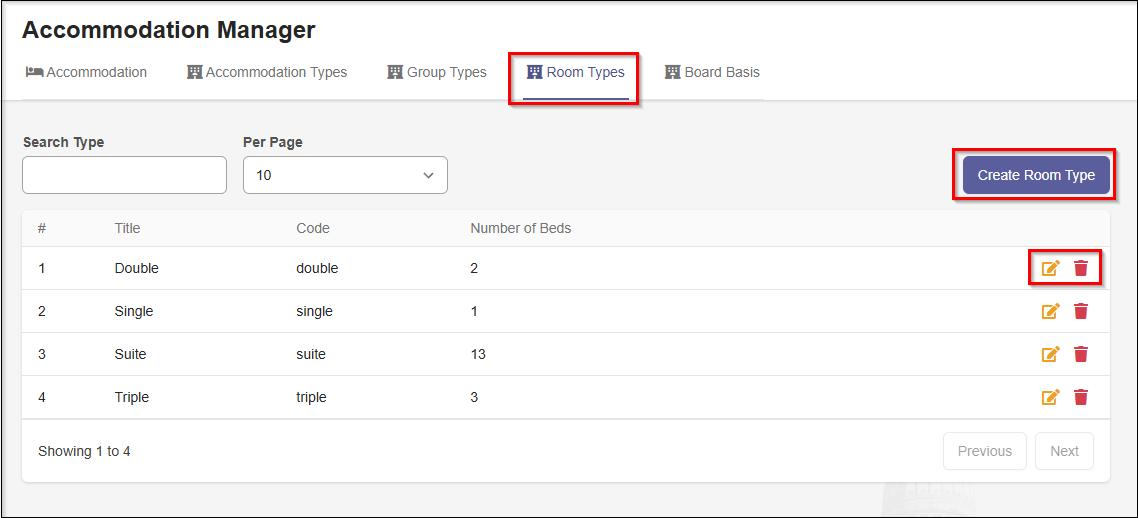Edit the Double room type
This screenshot has height=518, width=1138.
tap(1050, 268)
